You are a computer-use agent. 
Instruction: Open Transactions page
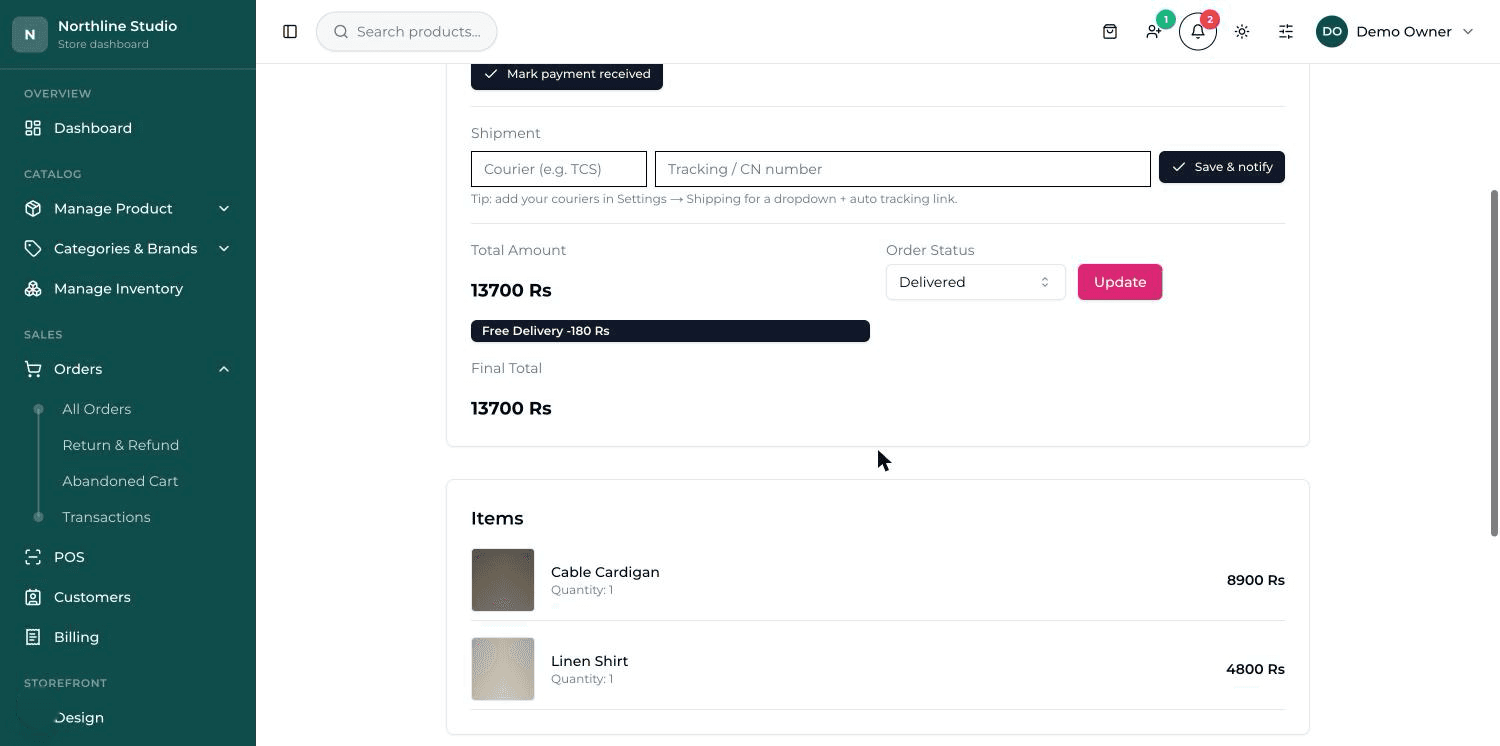click(x=106, y=517)
